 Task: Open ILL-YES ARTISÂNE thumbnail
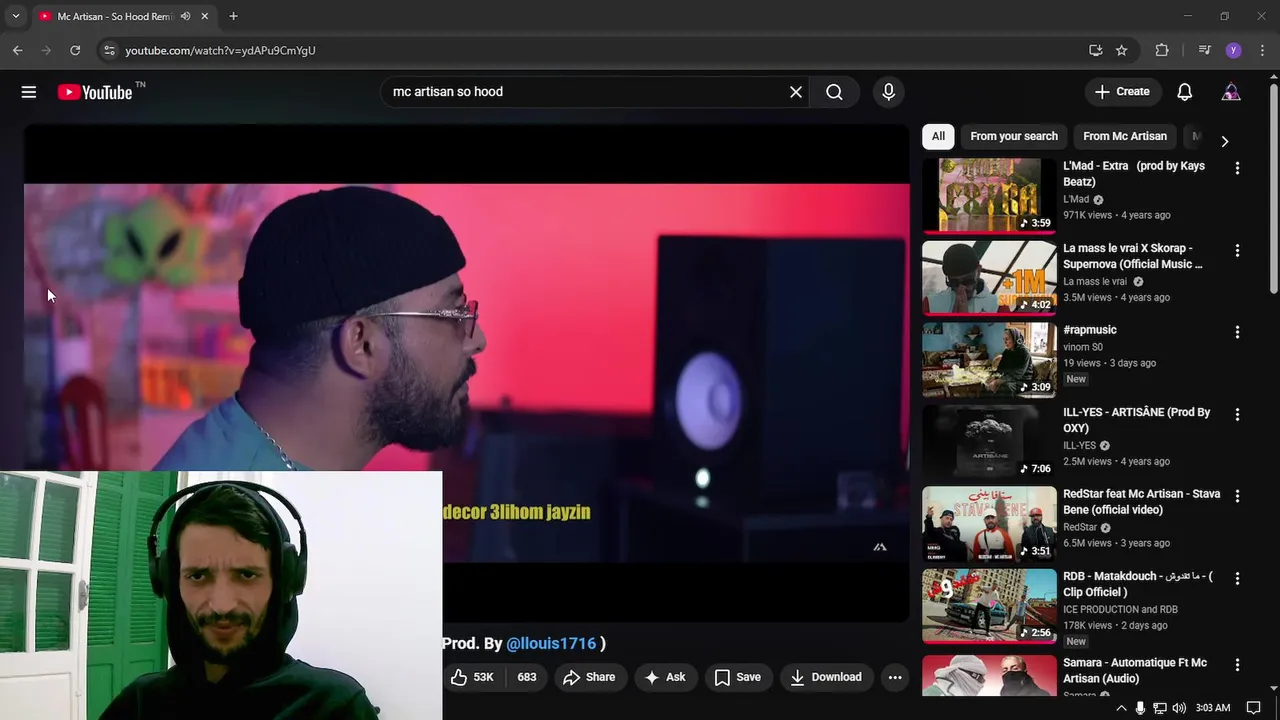pyautogui.click(x=989, y=441)
